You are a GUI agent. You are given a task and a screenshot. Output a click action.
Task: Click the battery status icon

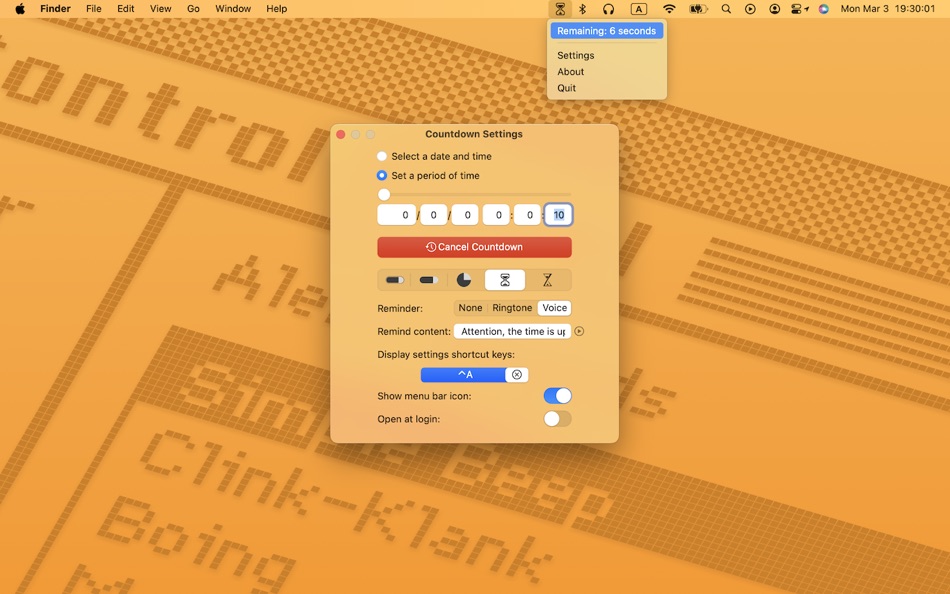pos(698,8)
